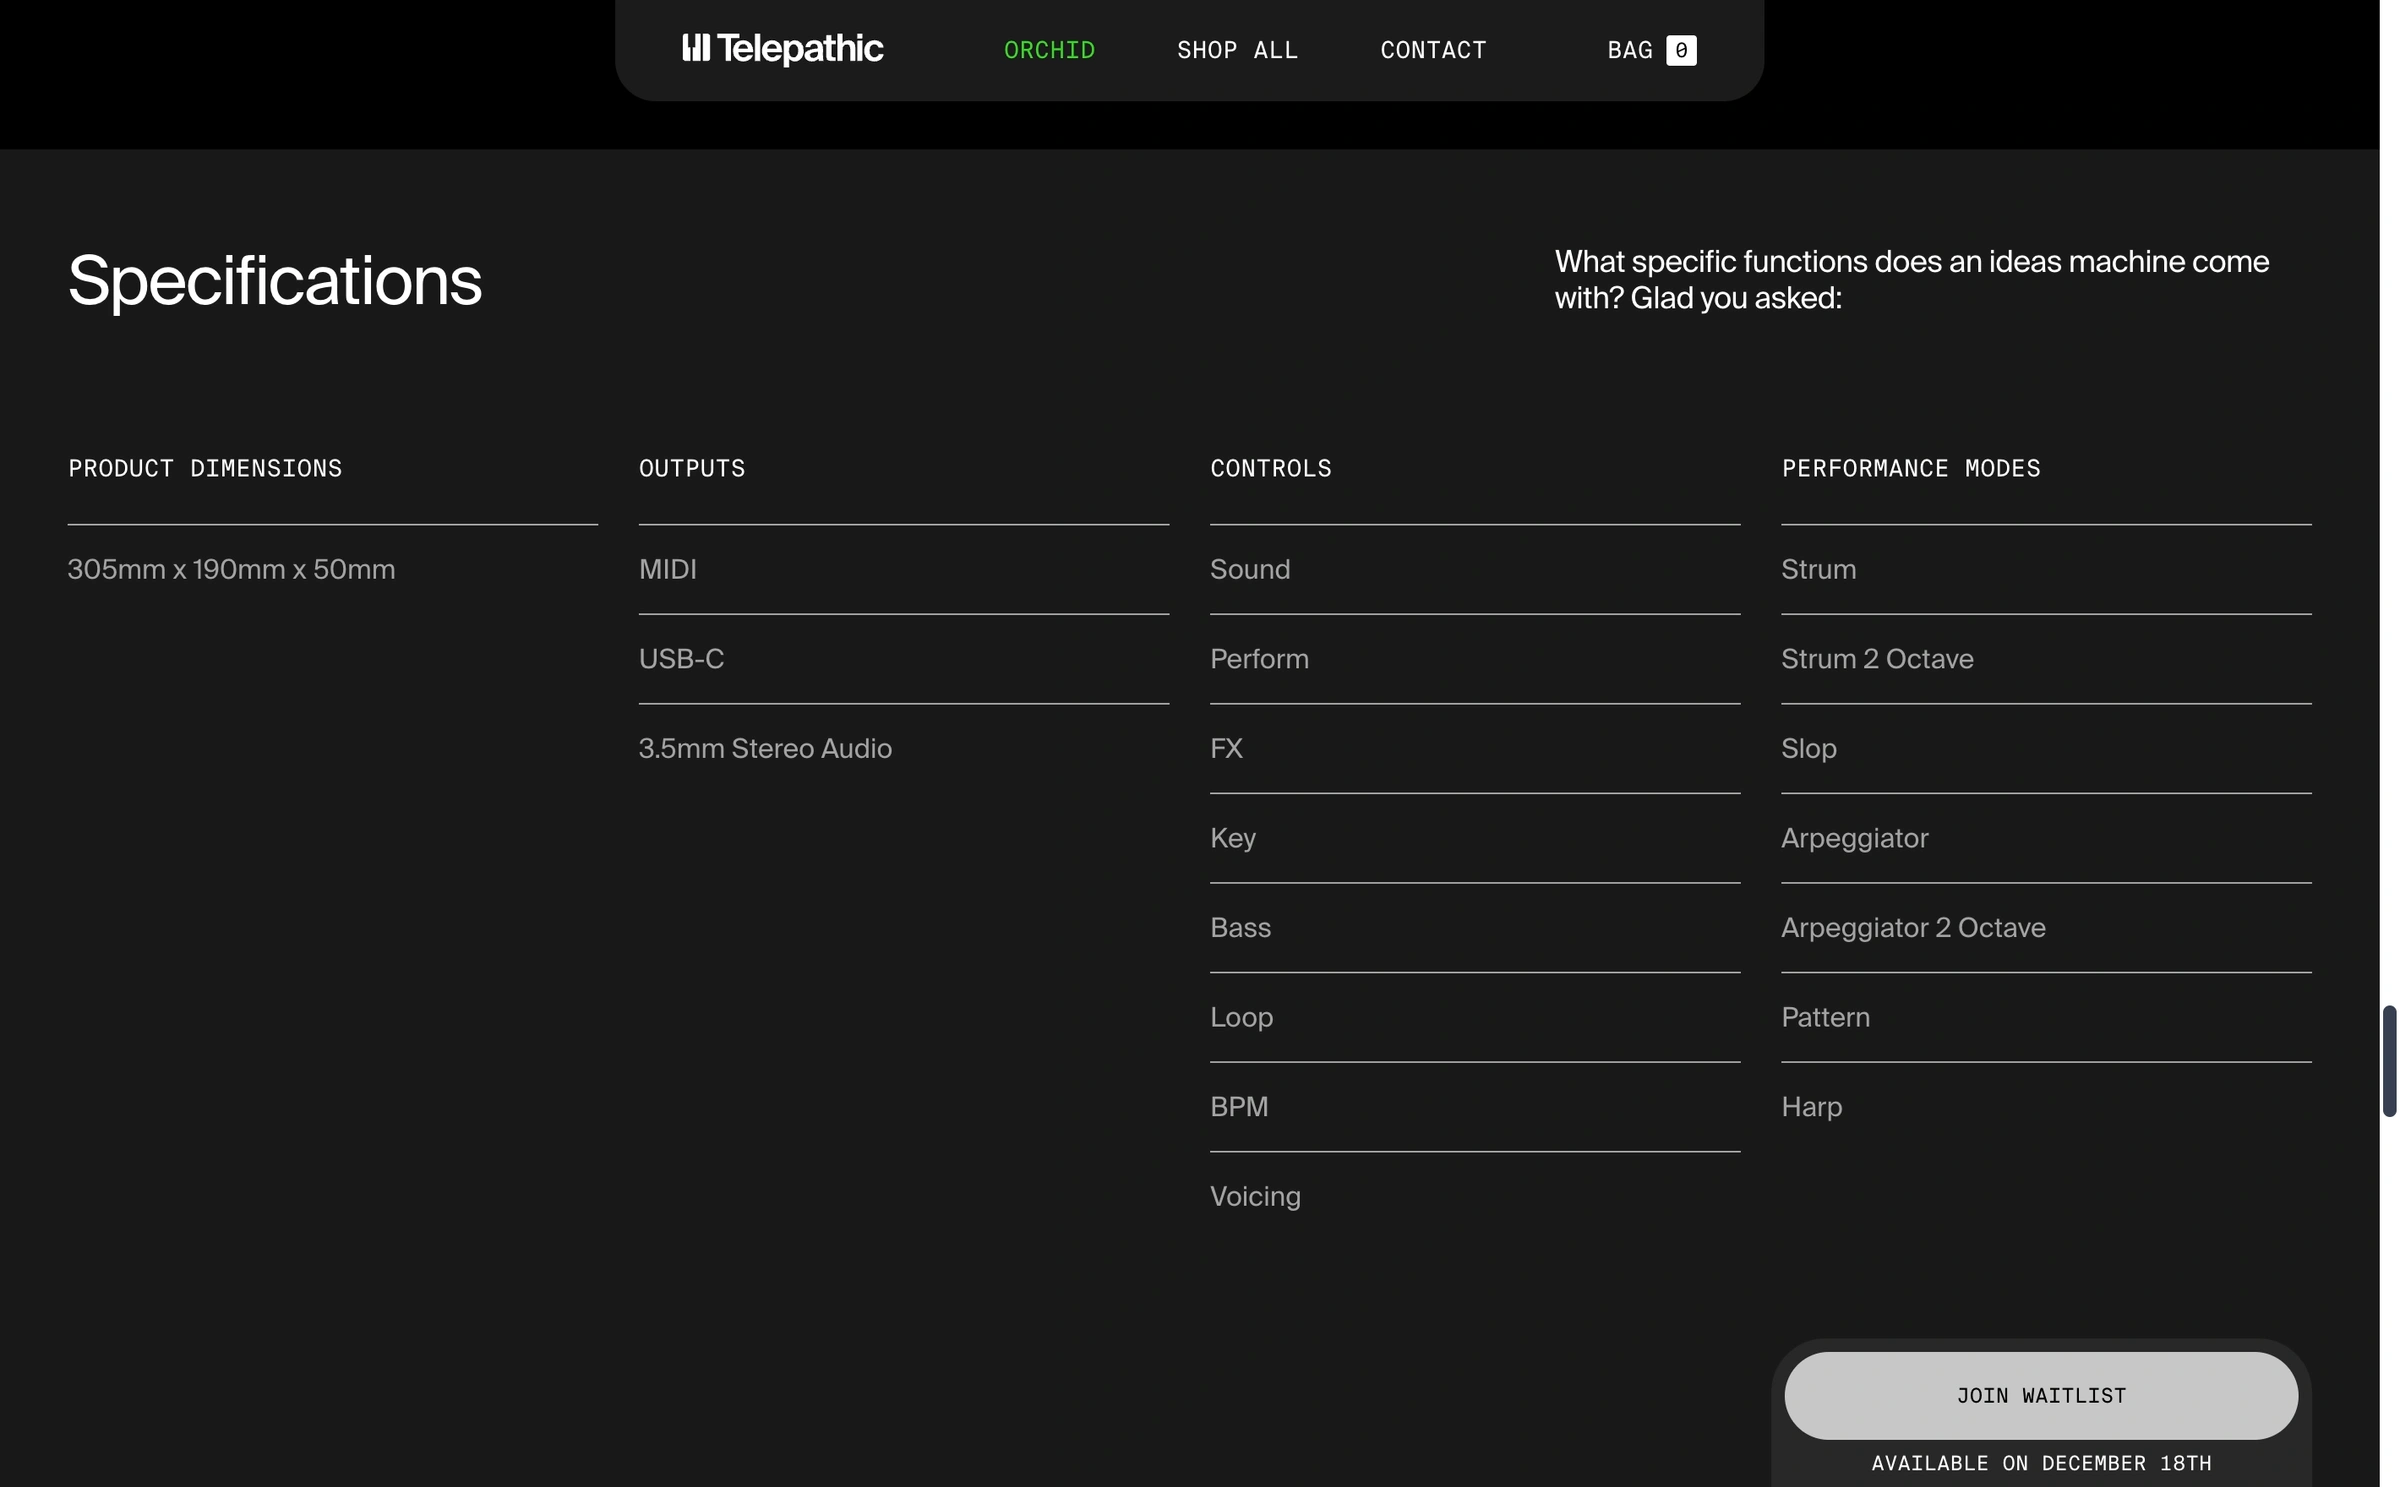Click the Voicing control entry
This screenshot has height=1487, width=2400.
coord(1254,1196)
